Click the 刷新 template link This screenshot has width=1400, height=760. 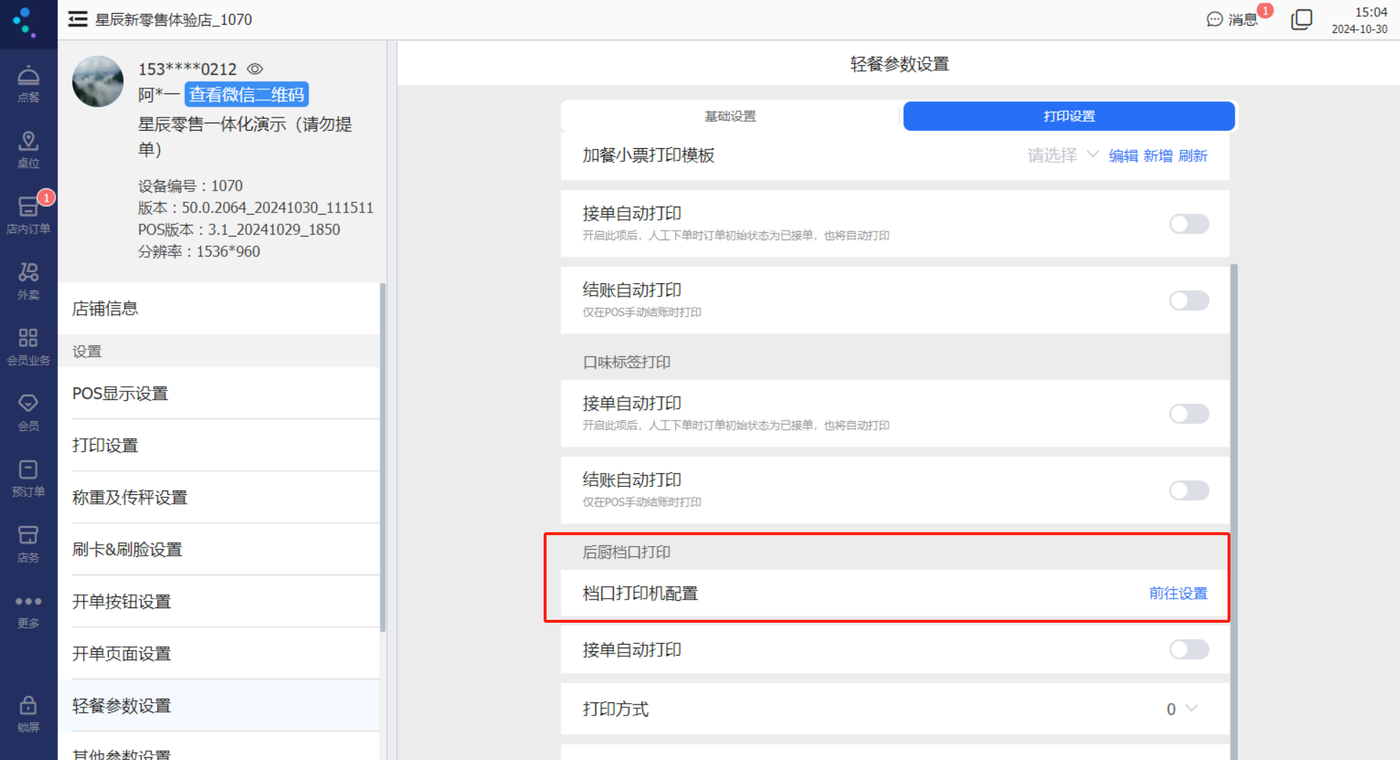click(x=1193, y=156)
